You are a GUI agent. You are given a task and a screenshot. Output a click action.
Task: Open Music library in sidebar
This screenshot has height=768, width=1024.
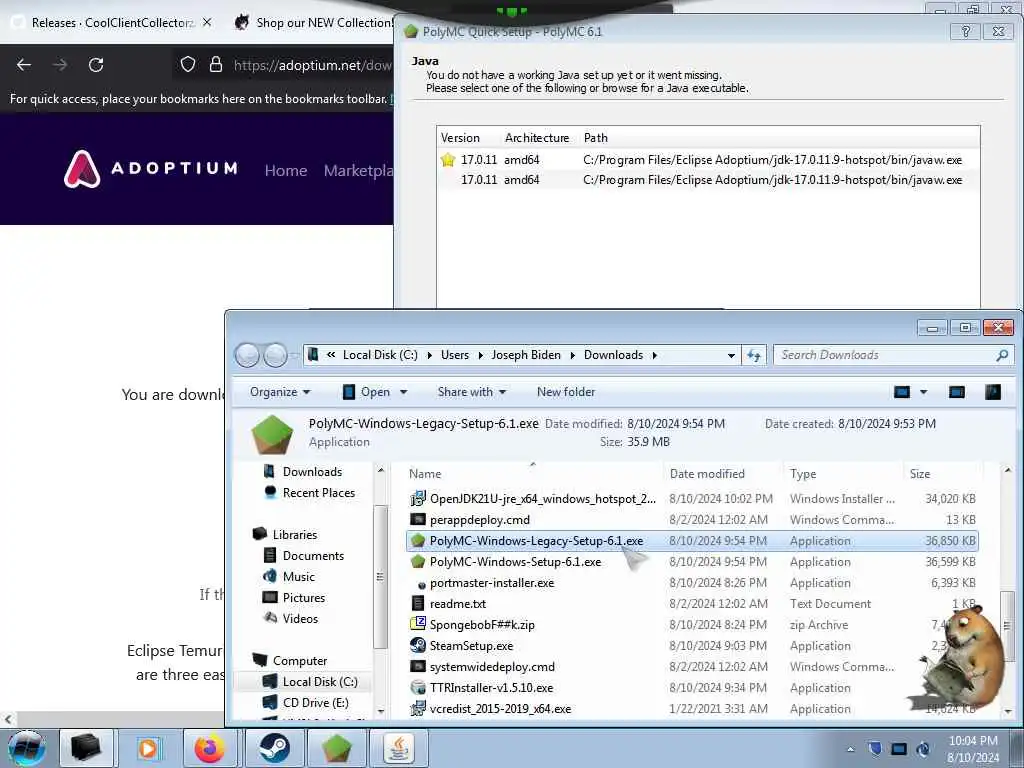pos(289,576)
